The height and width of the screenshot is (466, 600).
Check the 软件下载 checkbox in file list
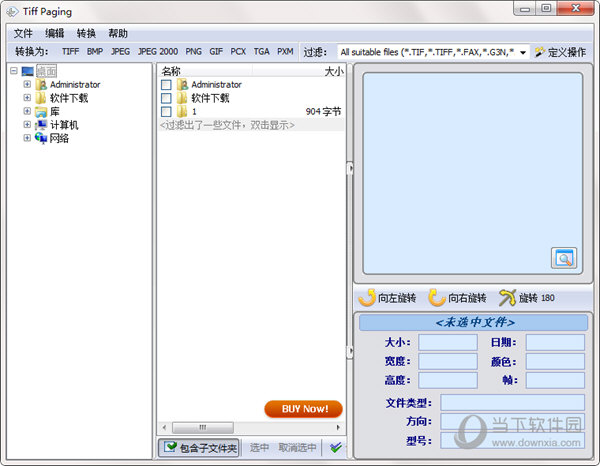click(166, 98)
